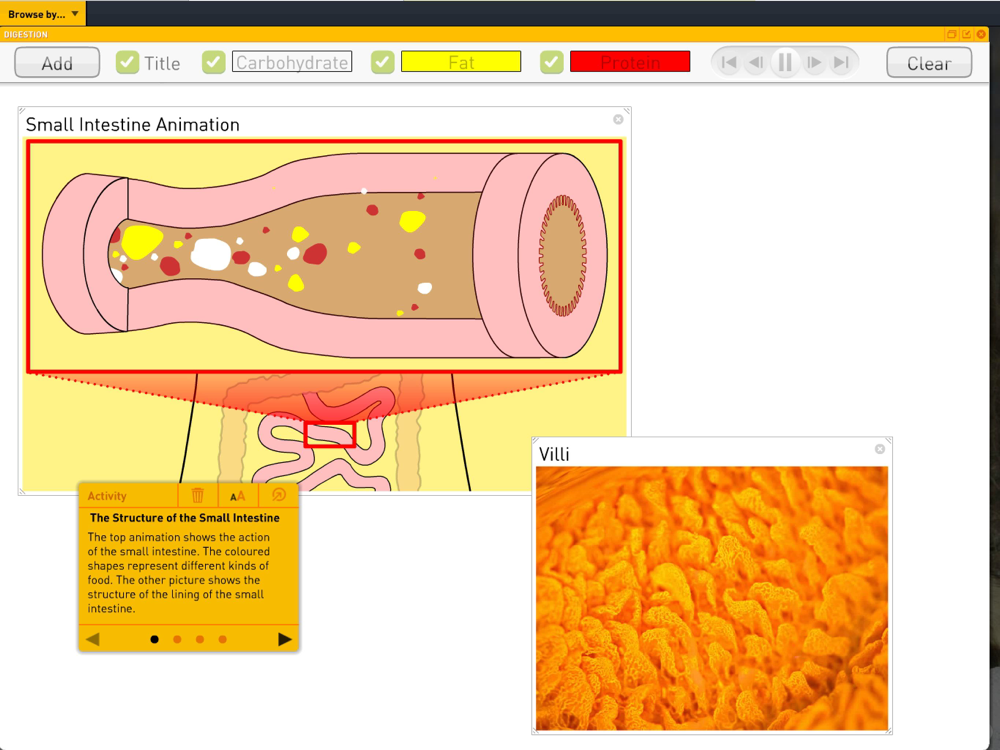Select the fourth Activity page dot
This screenshot has height=750, width=1000.
(223, 639)
